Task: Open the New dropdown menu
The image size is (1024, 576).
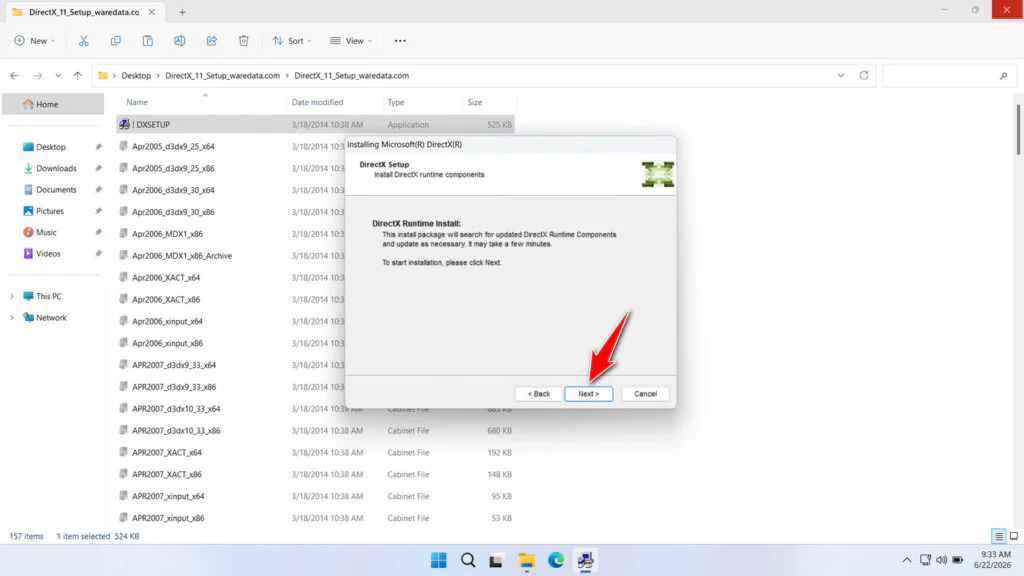Action: tap(35, 40)
